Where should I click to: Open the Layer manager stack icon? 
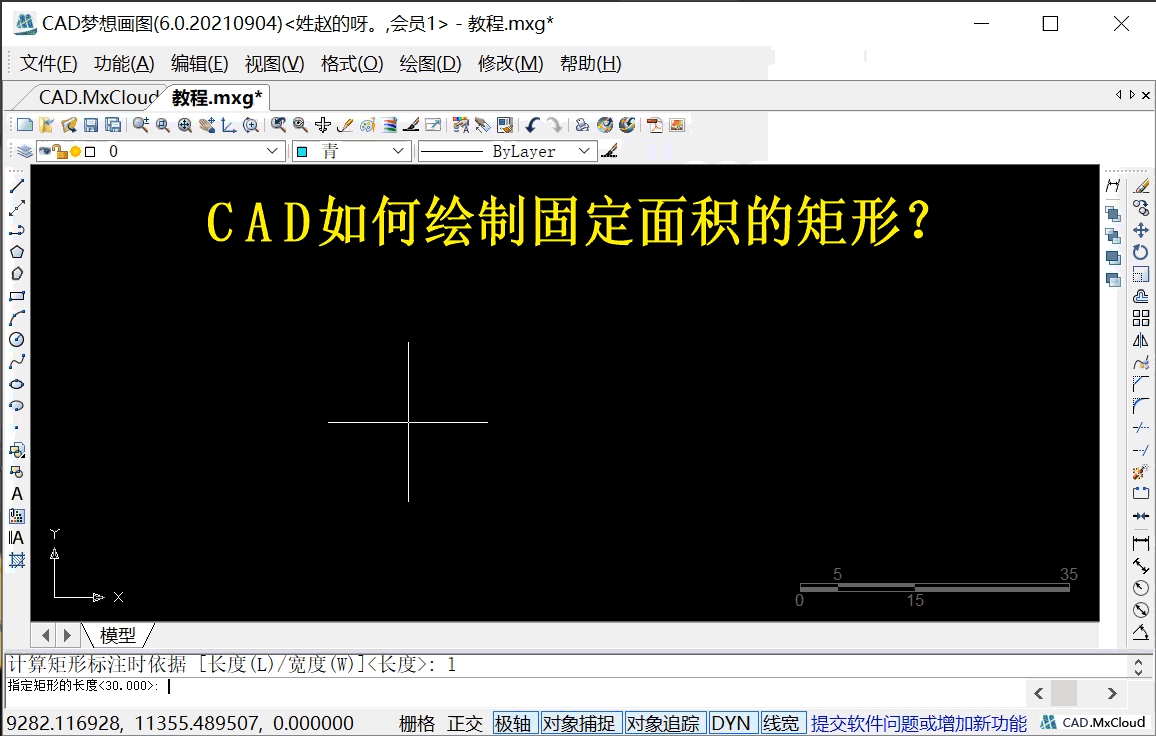(25, 151)
